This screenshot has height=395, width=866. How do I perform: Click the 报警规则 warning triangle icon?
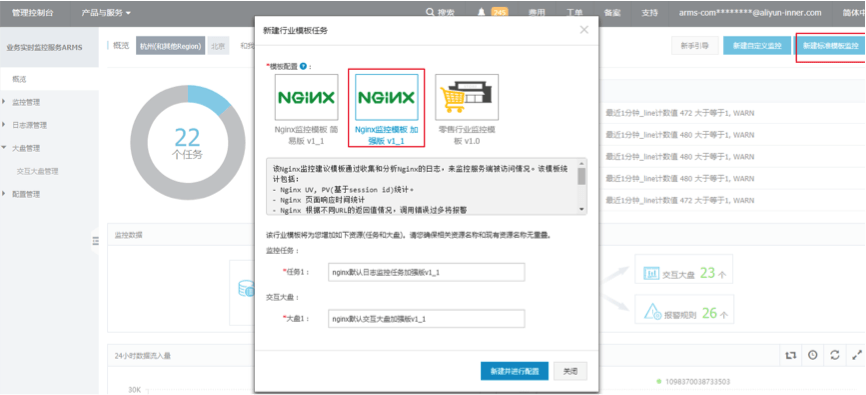coord(653,313)
